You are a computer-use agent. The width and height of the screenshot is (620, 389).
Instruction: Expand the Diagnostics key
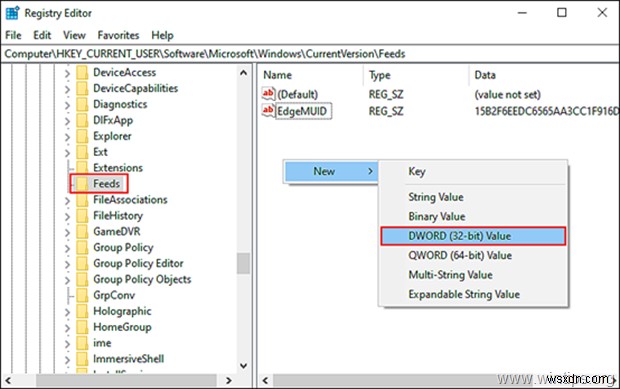tap(67, 105)
